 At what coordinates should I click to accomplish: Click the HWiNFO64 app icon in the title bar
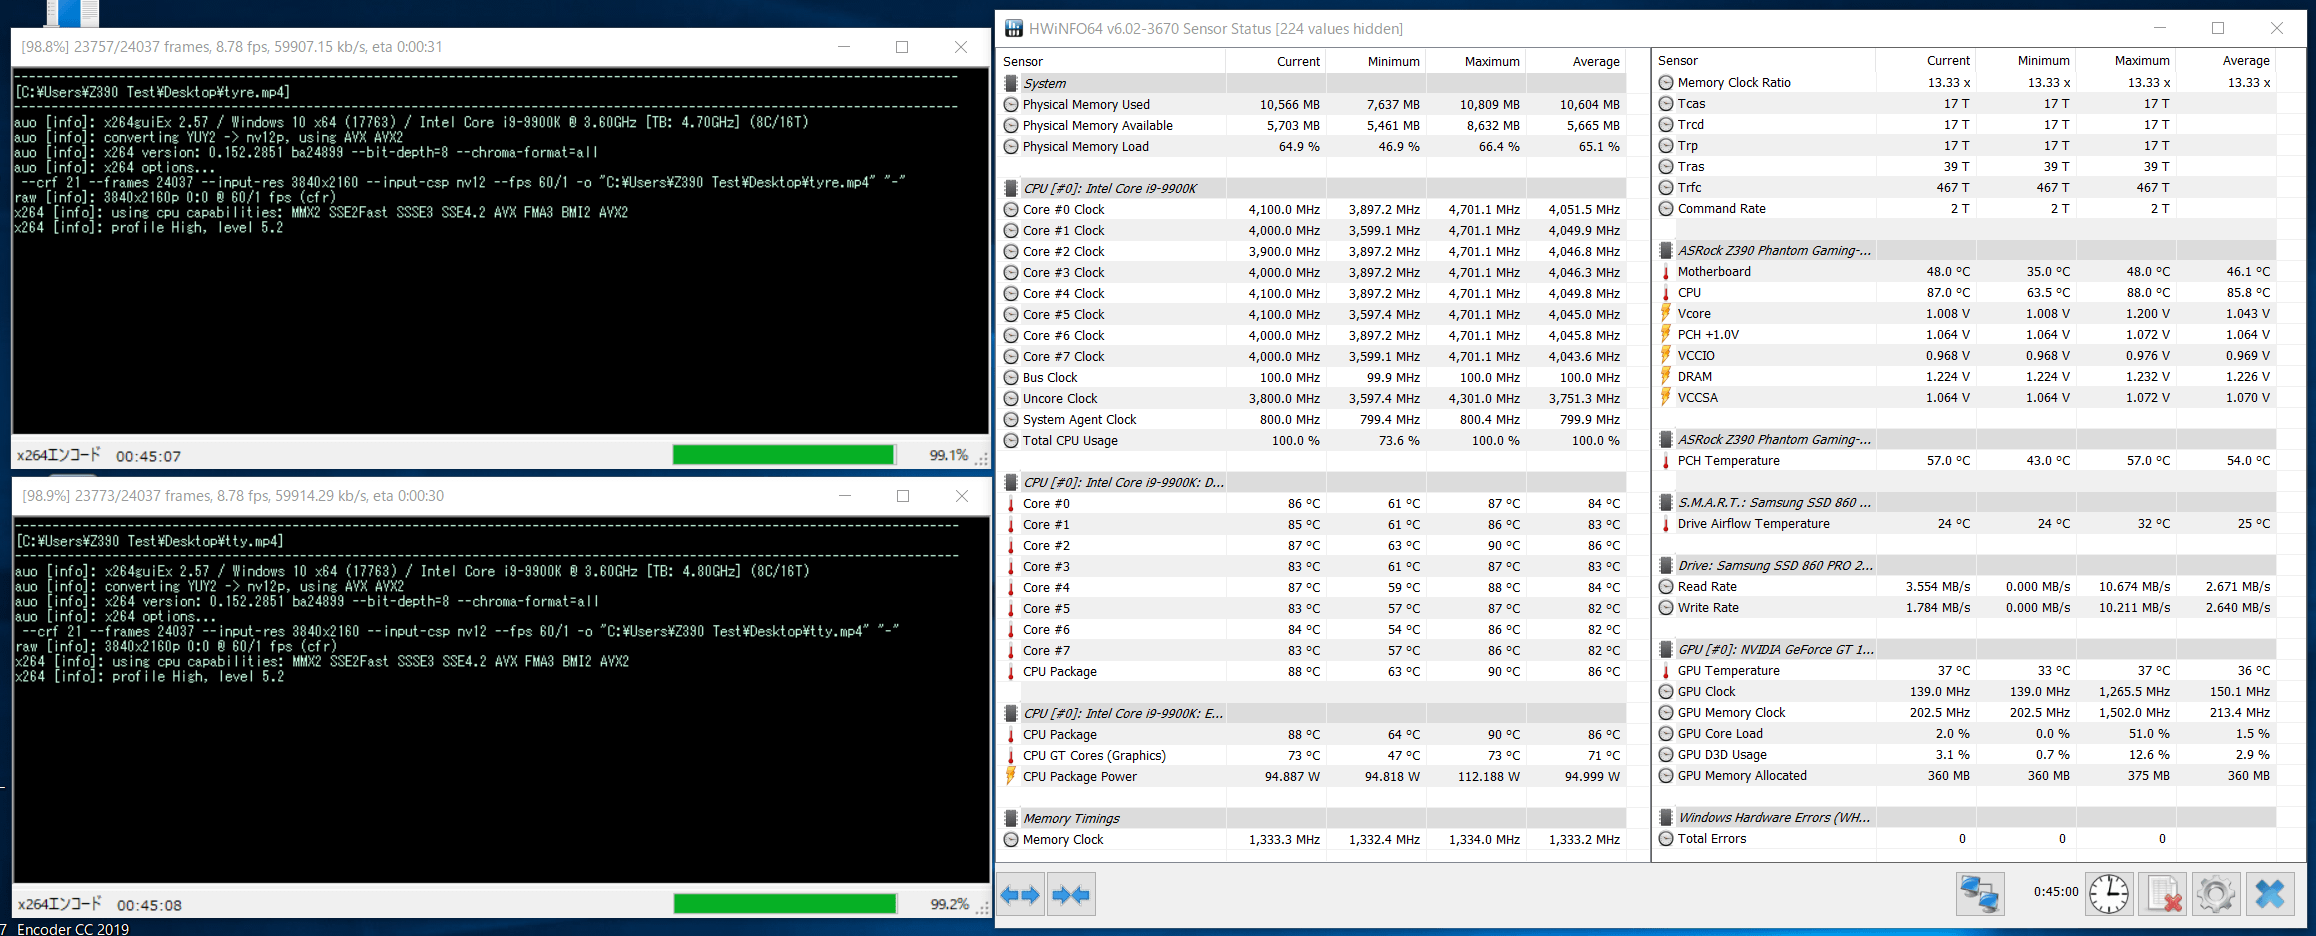[x=1013, y=28]
